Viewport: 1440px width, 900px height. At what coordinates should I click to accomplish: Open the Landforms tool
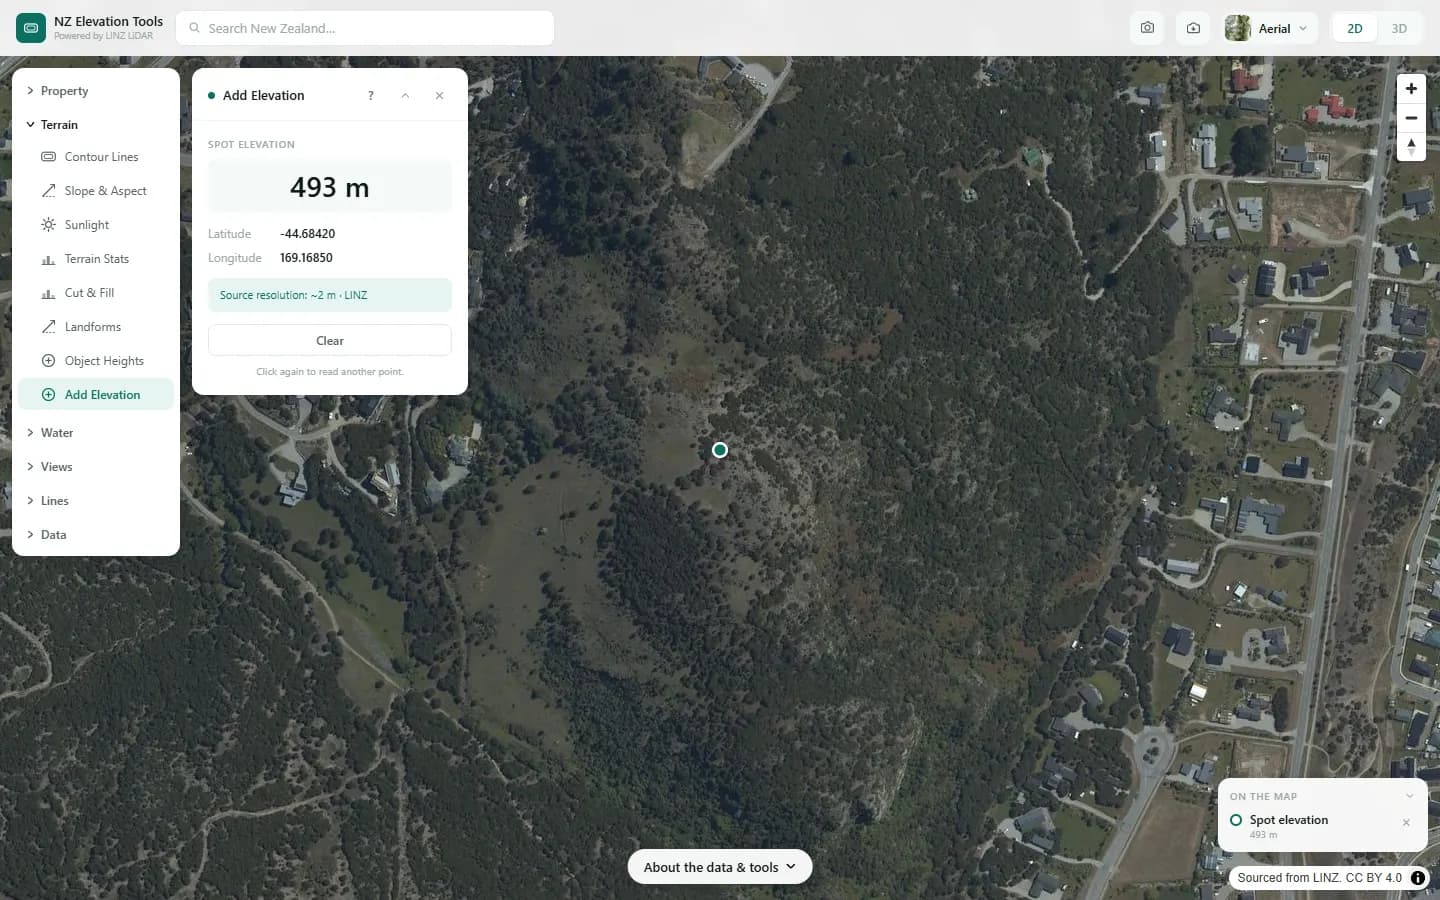click(96, 327)
